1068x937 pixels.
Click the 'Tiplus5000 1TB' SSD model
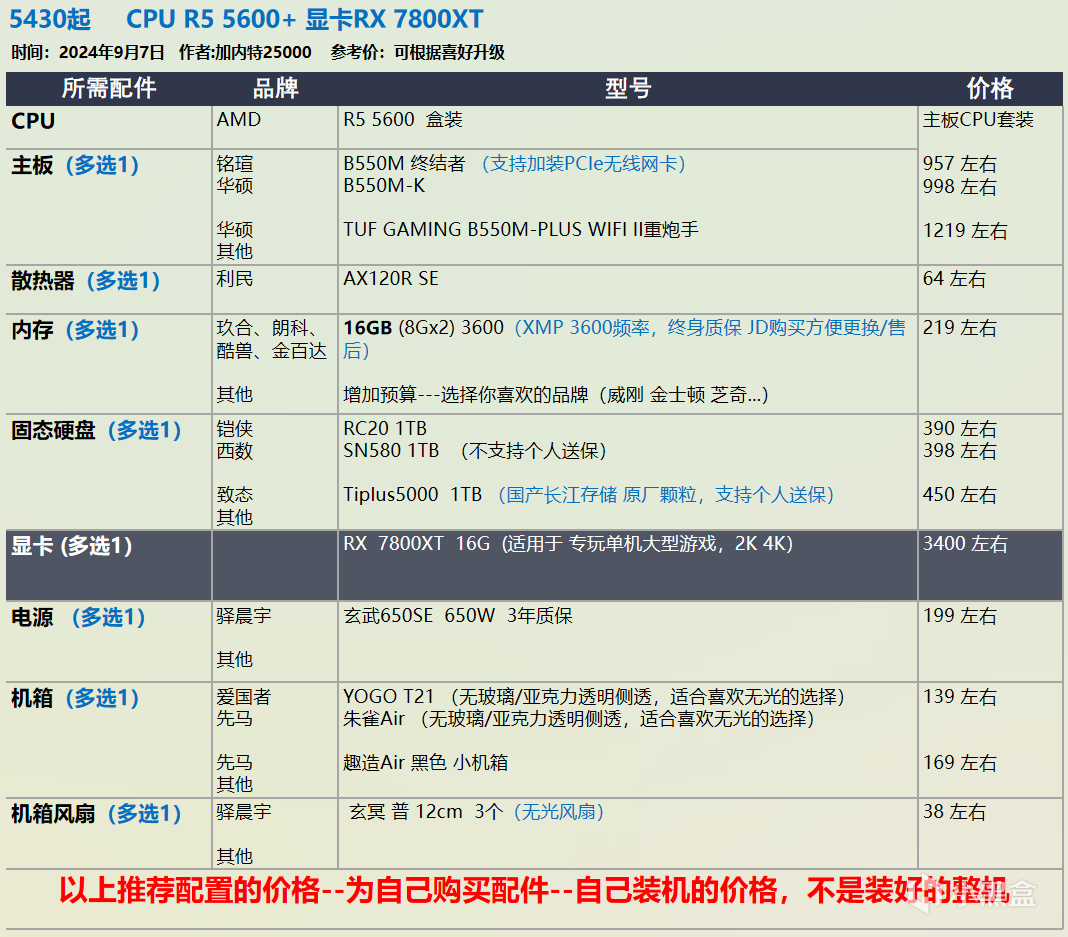click(413, 494)
